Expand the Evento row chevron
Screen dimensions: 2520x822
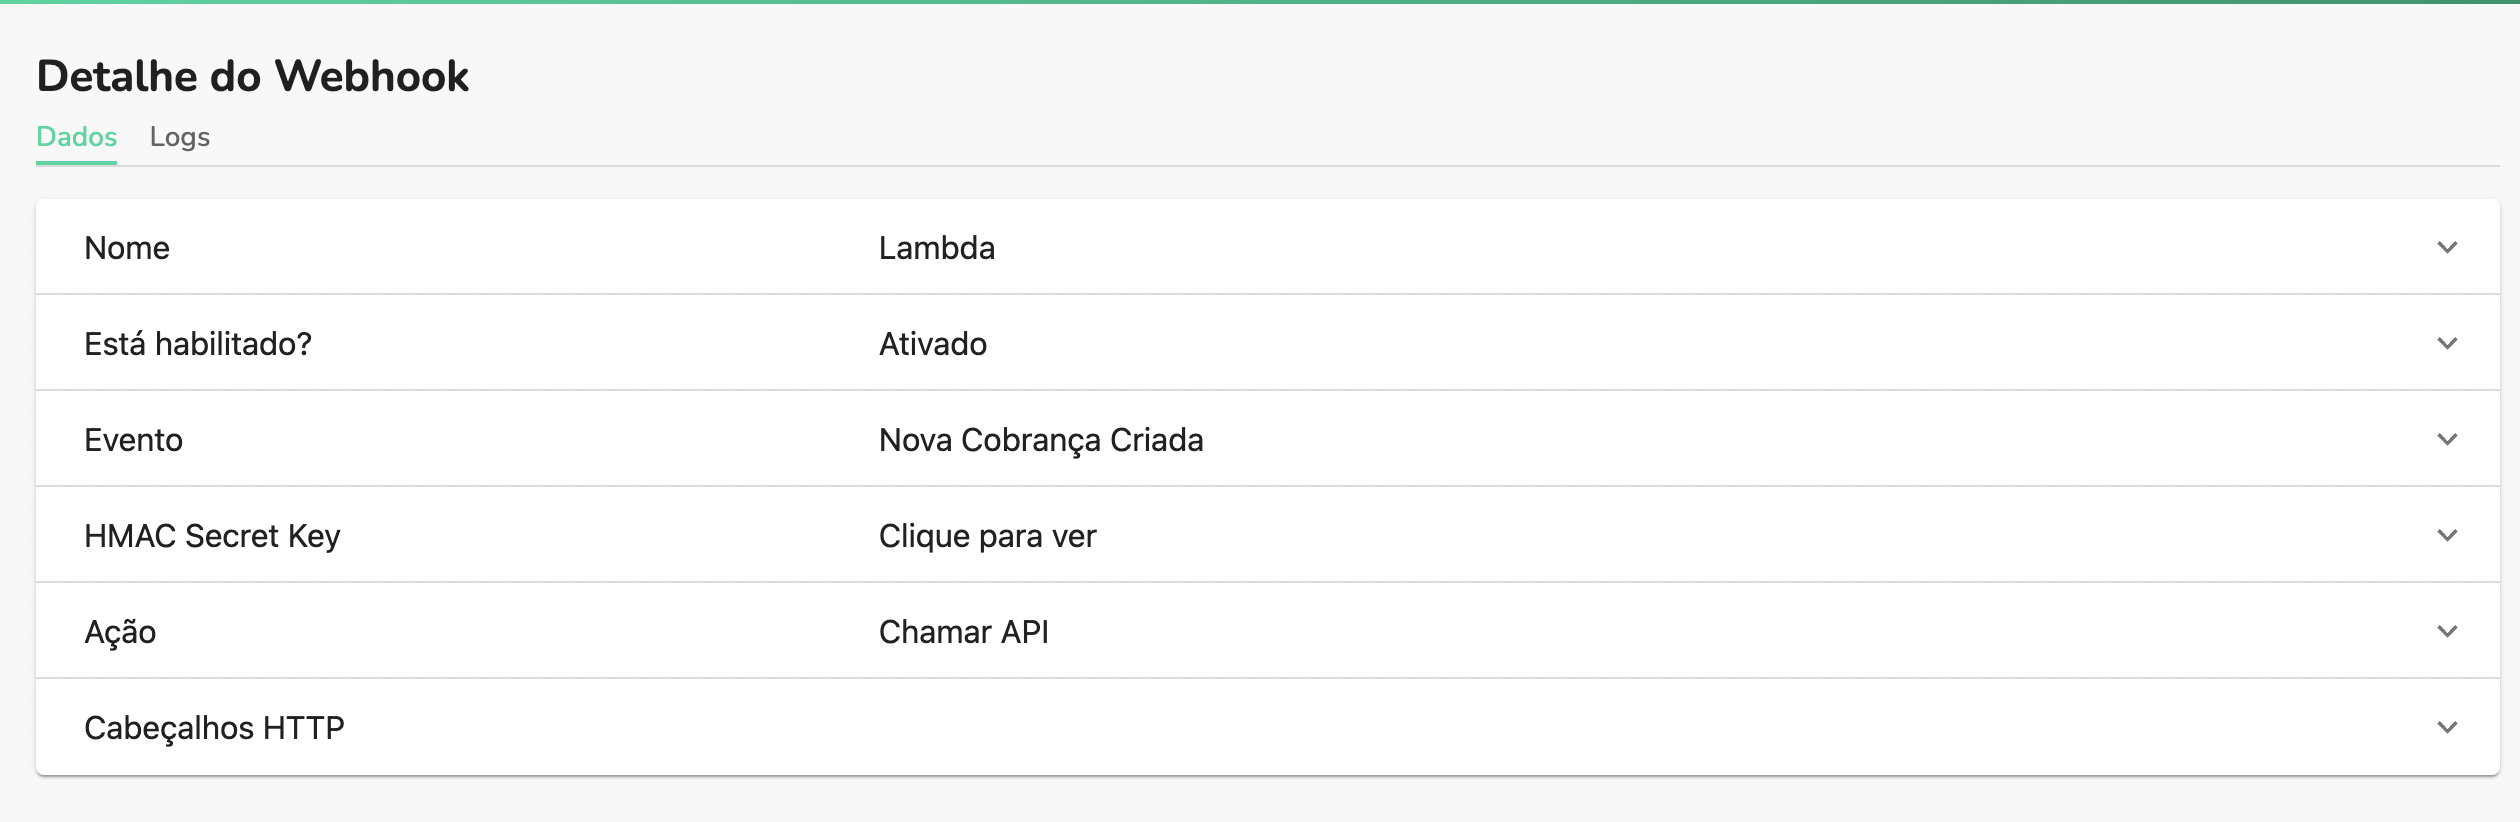coord(2449,440)
